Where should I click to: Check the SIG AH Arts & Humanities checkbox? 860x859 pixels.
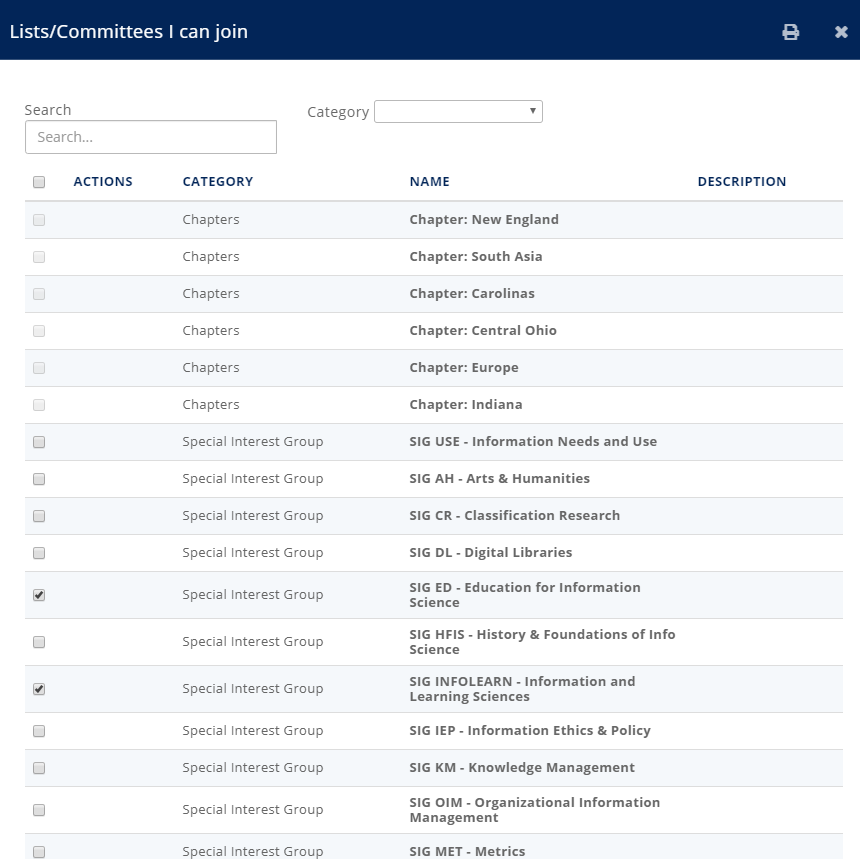(x=39, y=479)
